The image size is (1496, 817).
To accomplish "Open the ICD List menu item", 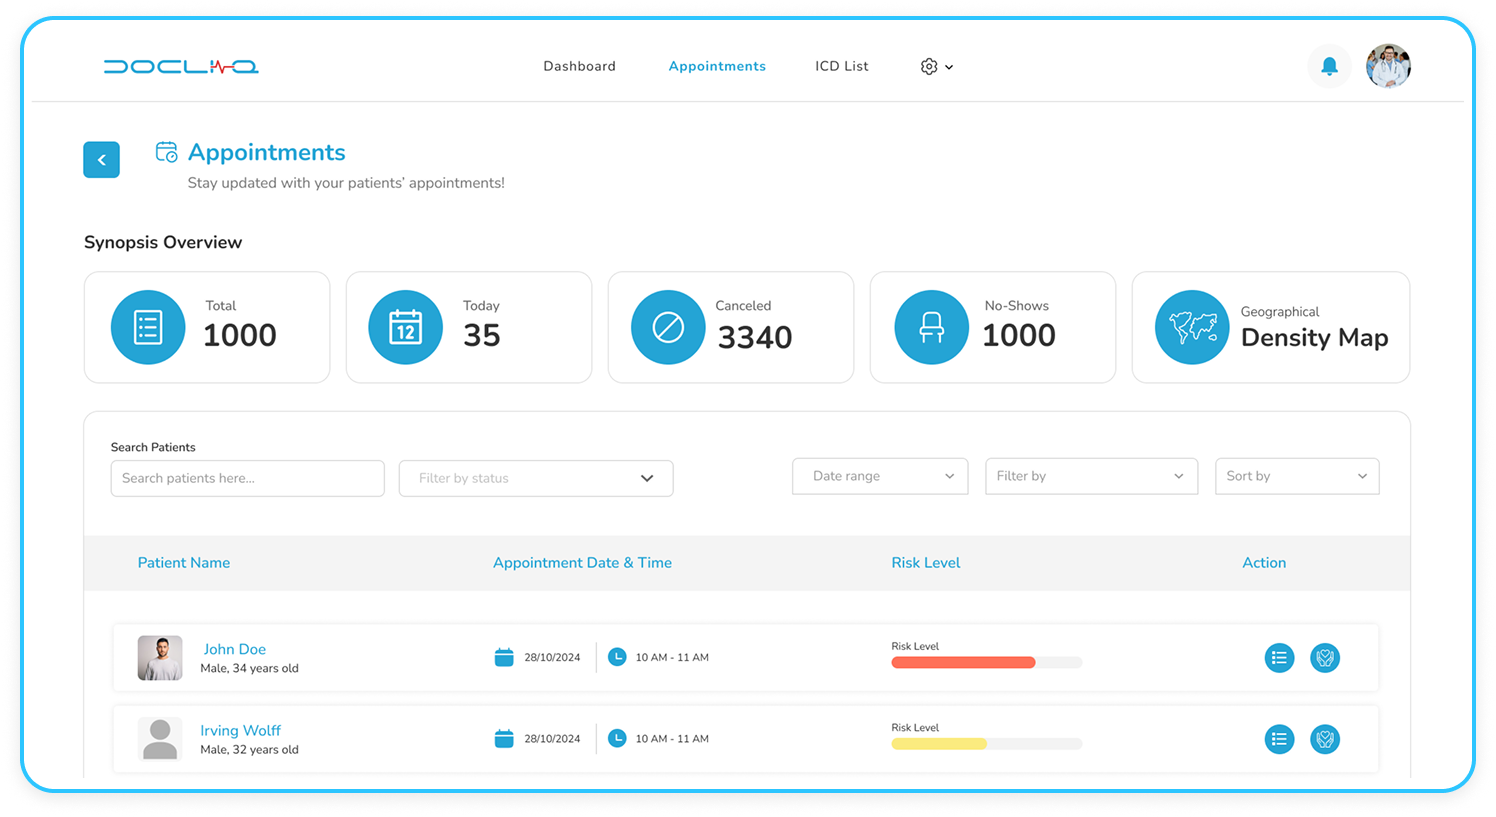I will [x=841, y=66].
